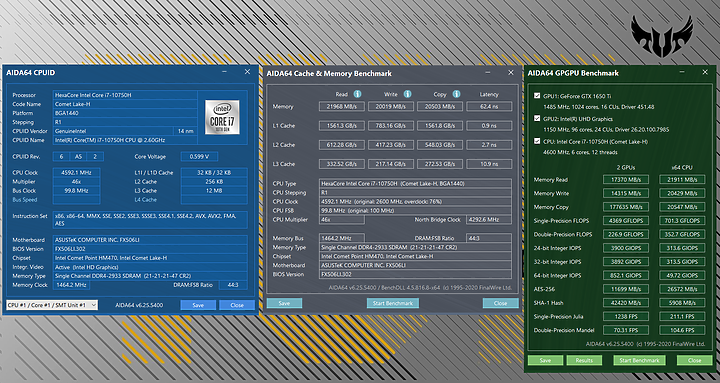Click Memory Bus 1464.2 MHz in Benchmark window
This screenshot has width=720, height=383.
click(x=342, y=238)
